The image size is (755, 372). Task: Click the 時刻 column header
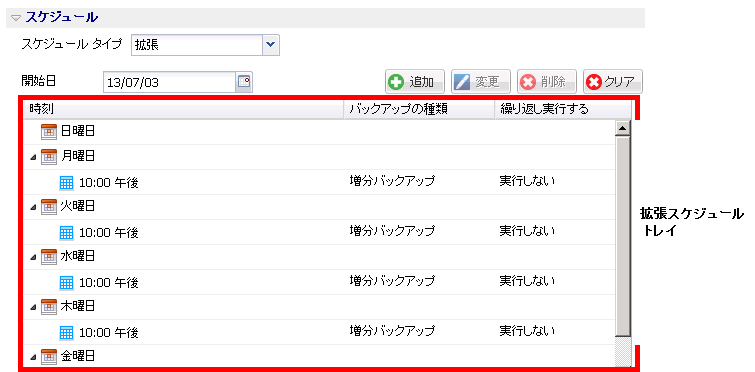pyautogui.click(x=184, y=109)
